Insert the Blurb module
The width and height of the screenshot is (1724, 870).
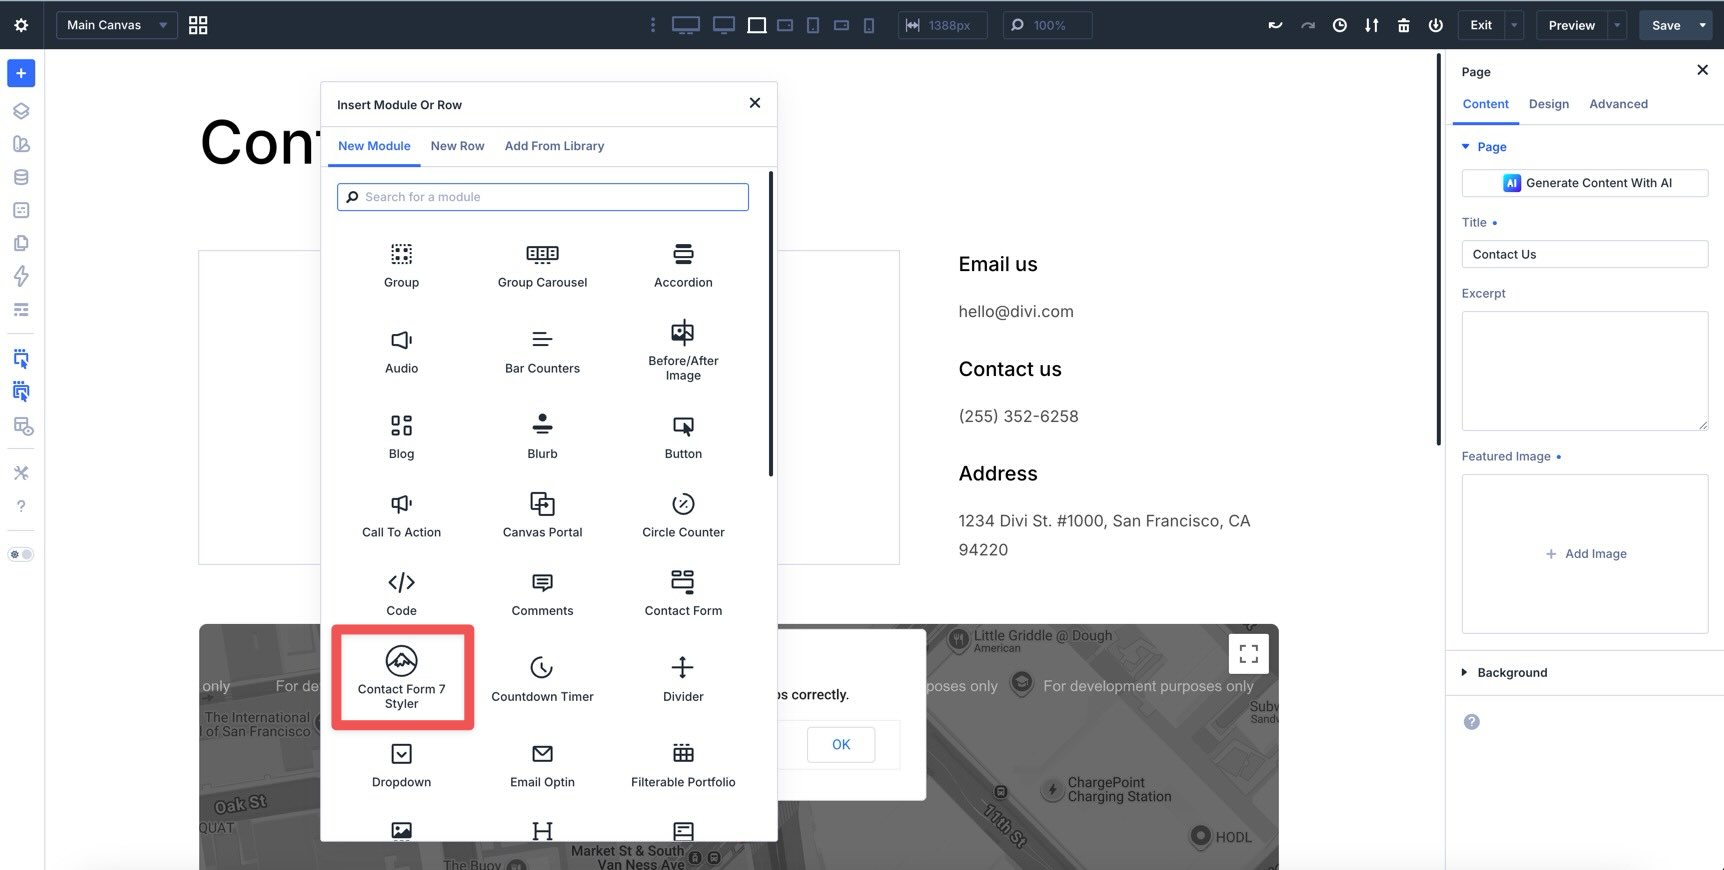pos(542,438)
